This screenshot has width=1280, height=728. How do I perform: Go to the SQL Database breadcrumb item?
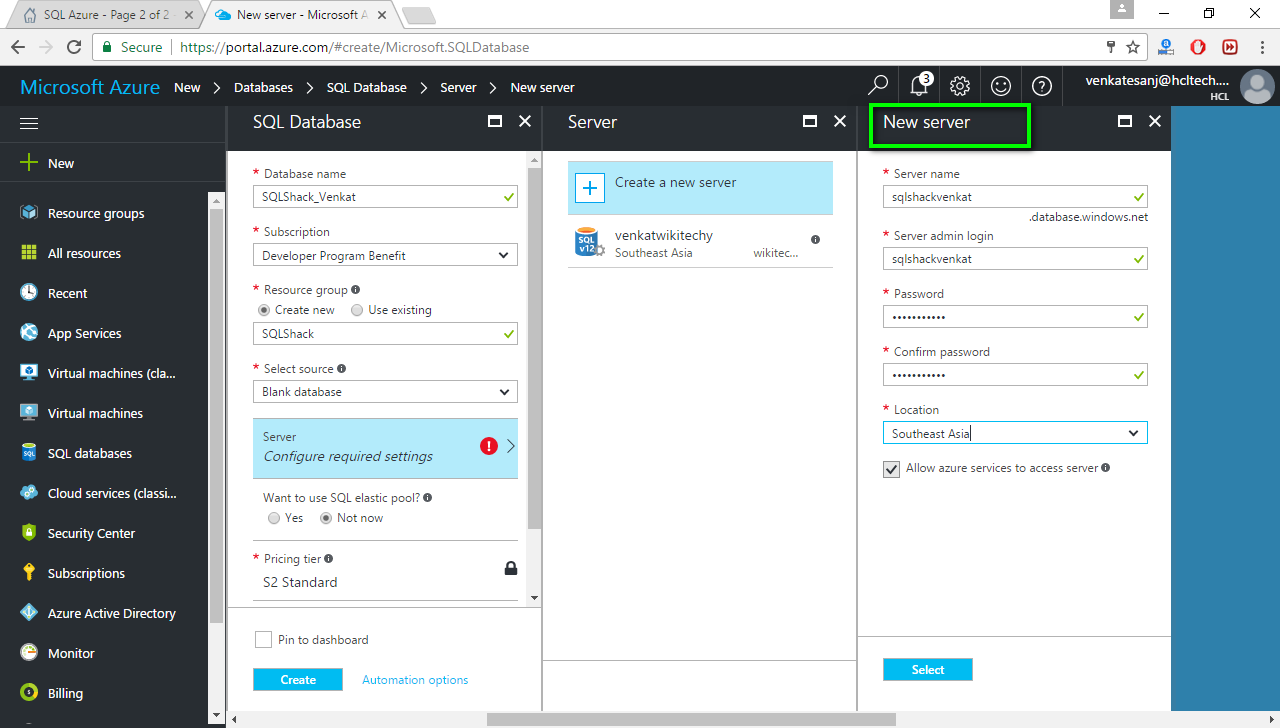tap(367, 87)
